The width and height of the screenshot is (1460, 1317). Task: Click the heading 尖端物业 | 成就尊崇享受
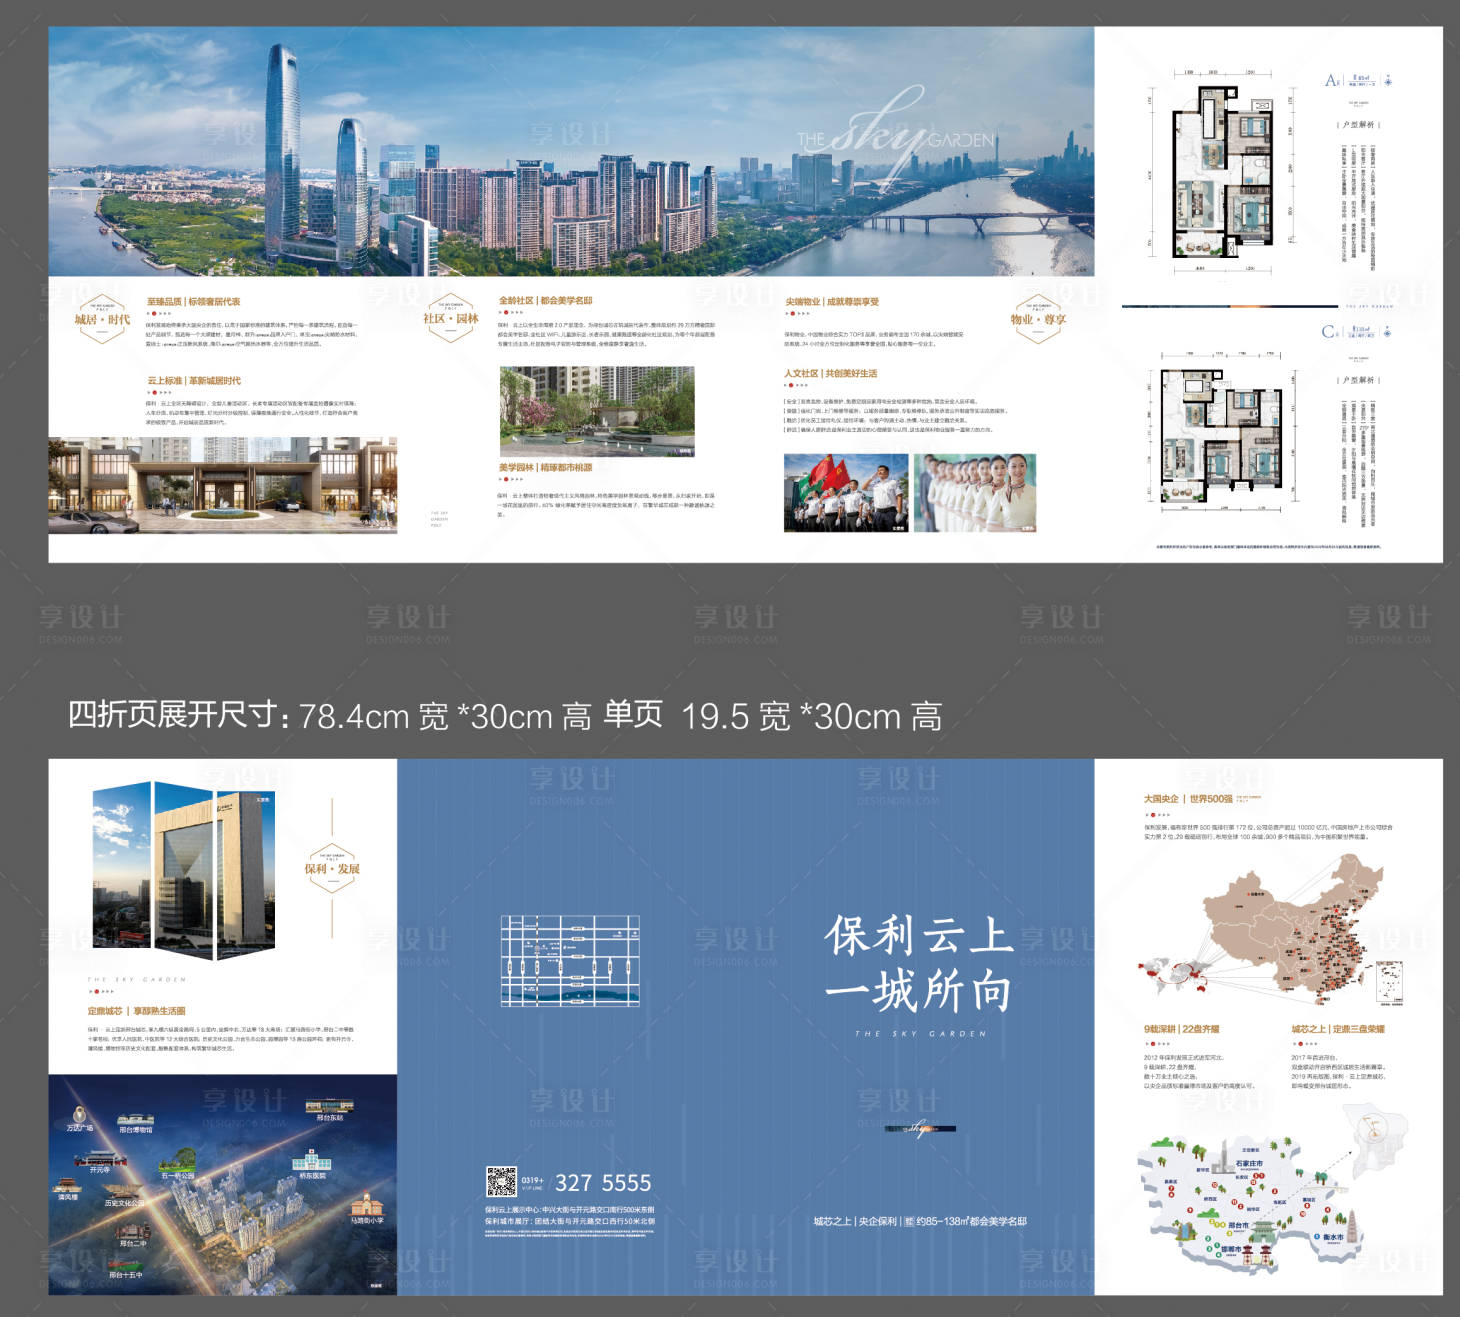pos(832,301)
